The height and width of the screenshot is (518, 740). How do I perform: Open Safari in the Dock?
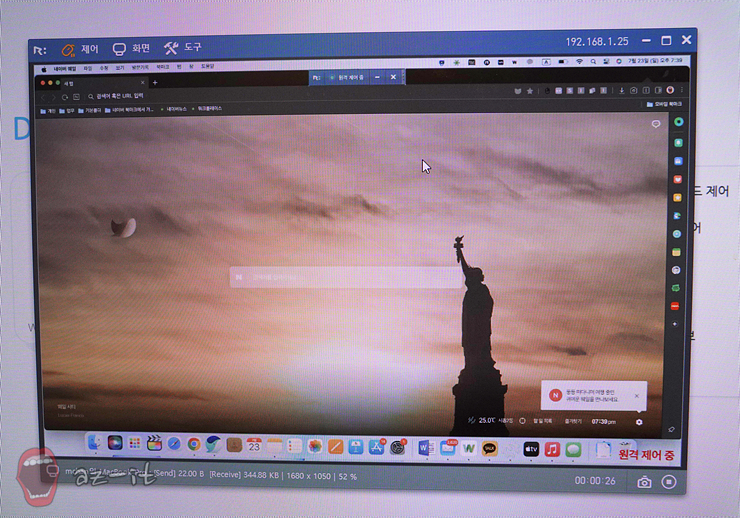174,443
